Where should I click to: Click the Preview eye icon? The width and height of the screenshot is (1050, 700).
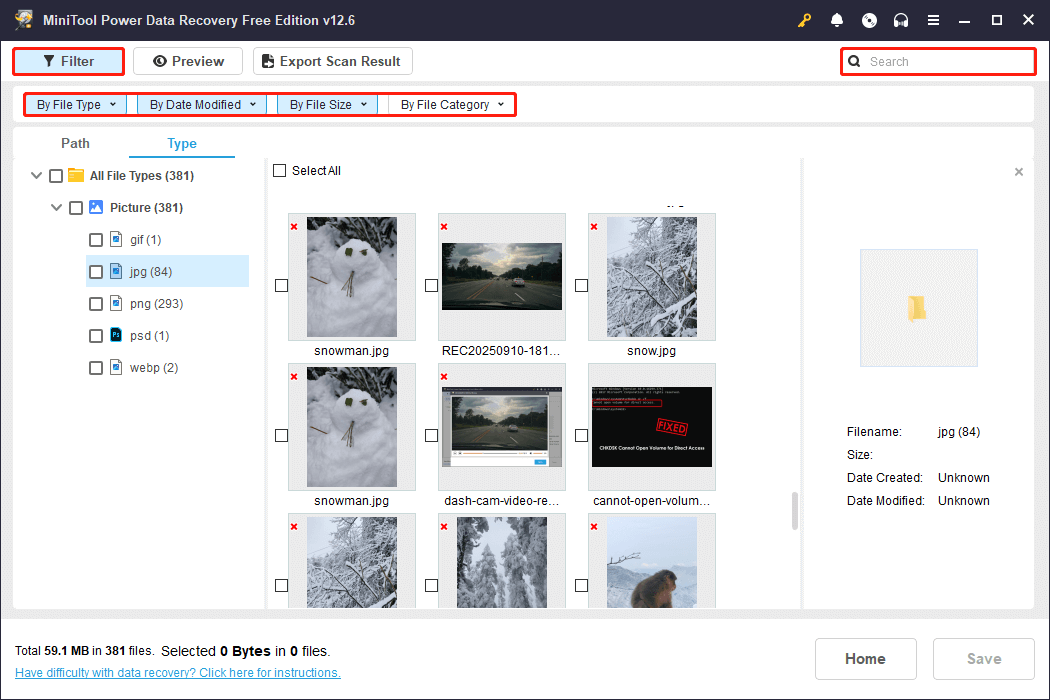click(158, 61)
